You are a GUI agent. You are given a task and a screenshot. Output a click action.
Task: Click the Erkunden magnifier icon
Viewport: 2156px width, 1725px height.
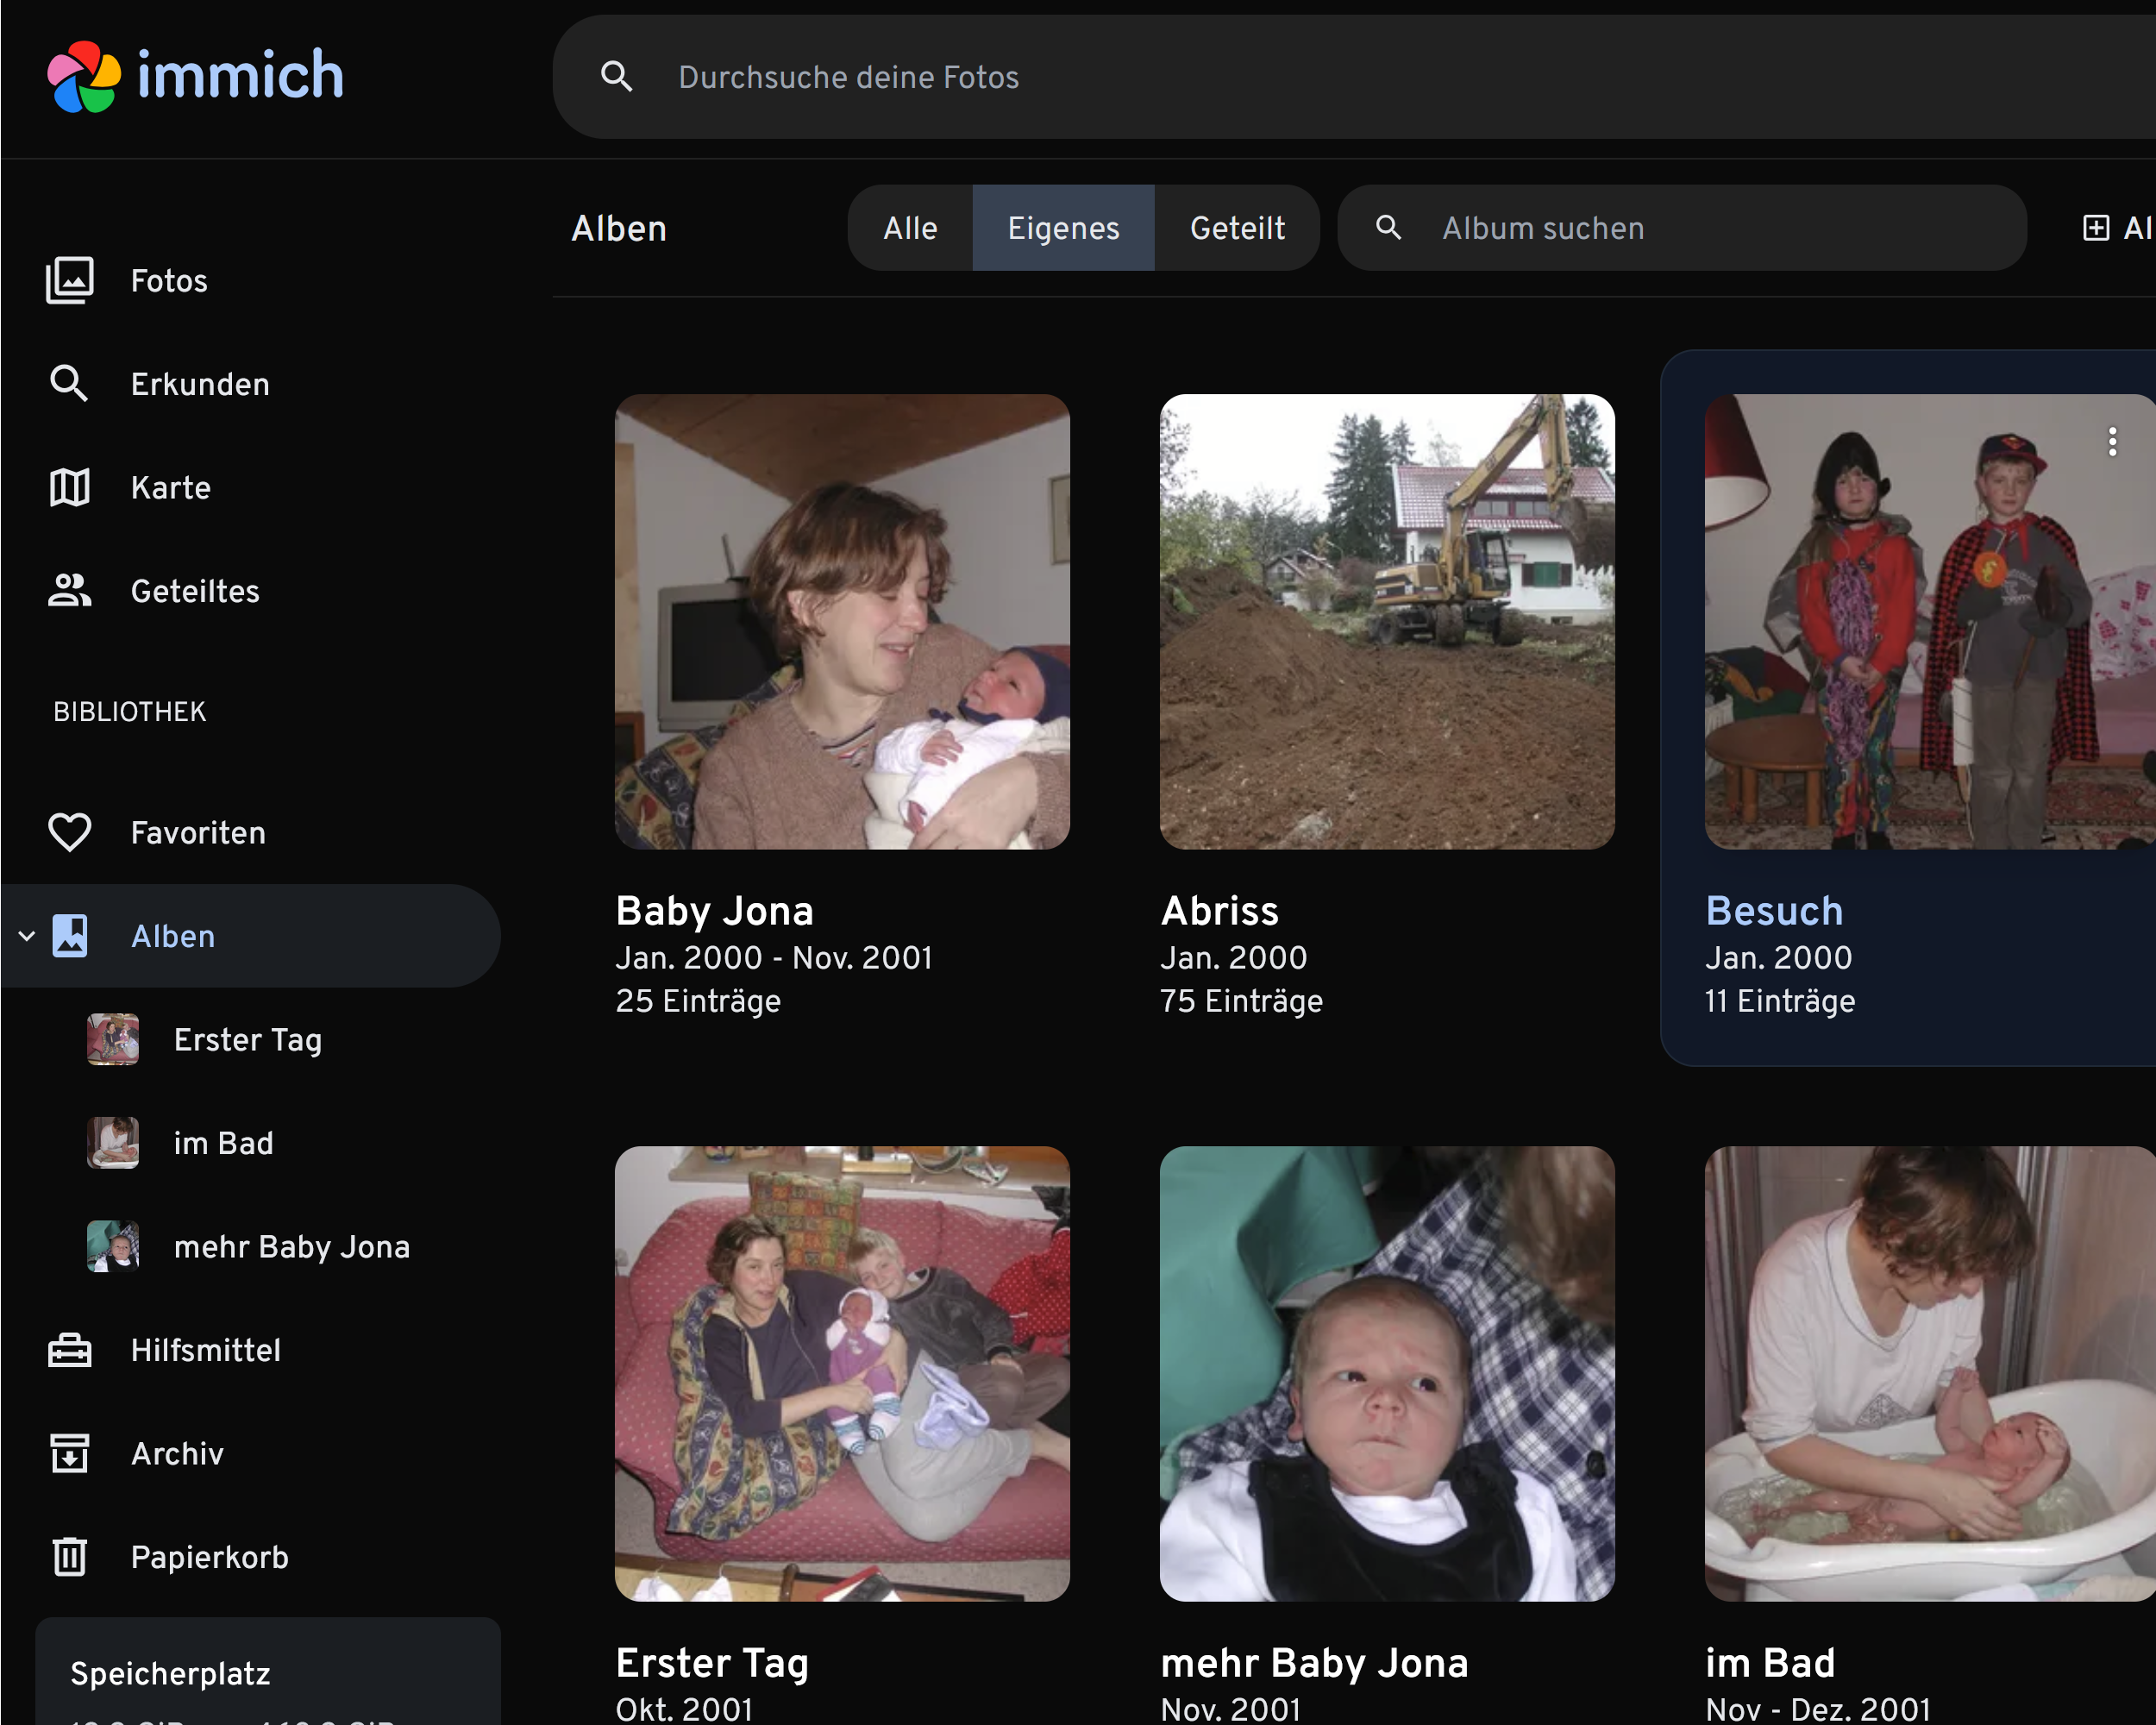69,384
